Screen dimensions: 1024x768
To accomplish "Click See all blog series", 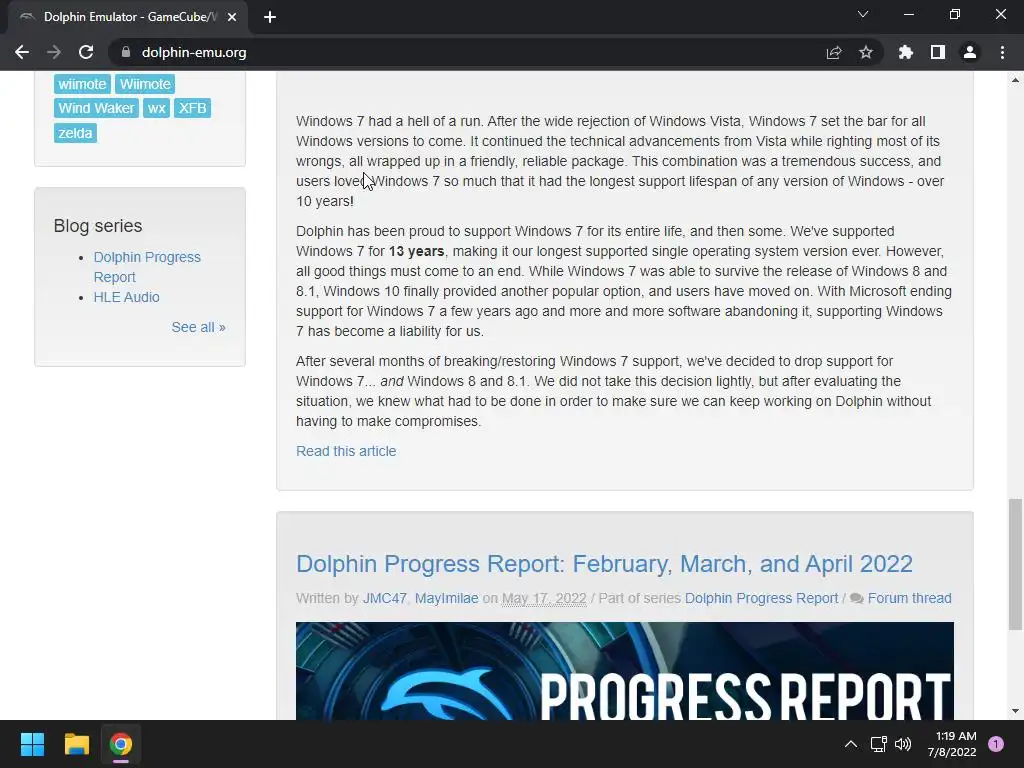I will tap(199, 327).
